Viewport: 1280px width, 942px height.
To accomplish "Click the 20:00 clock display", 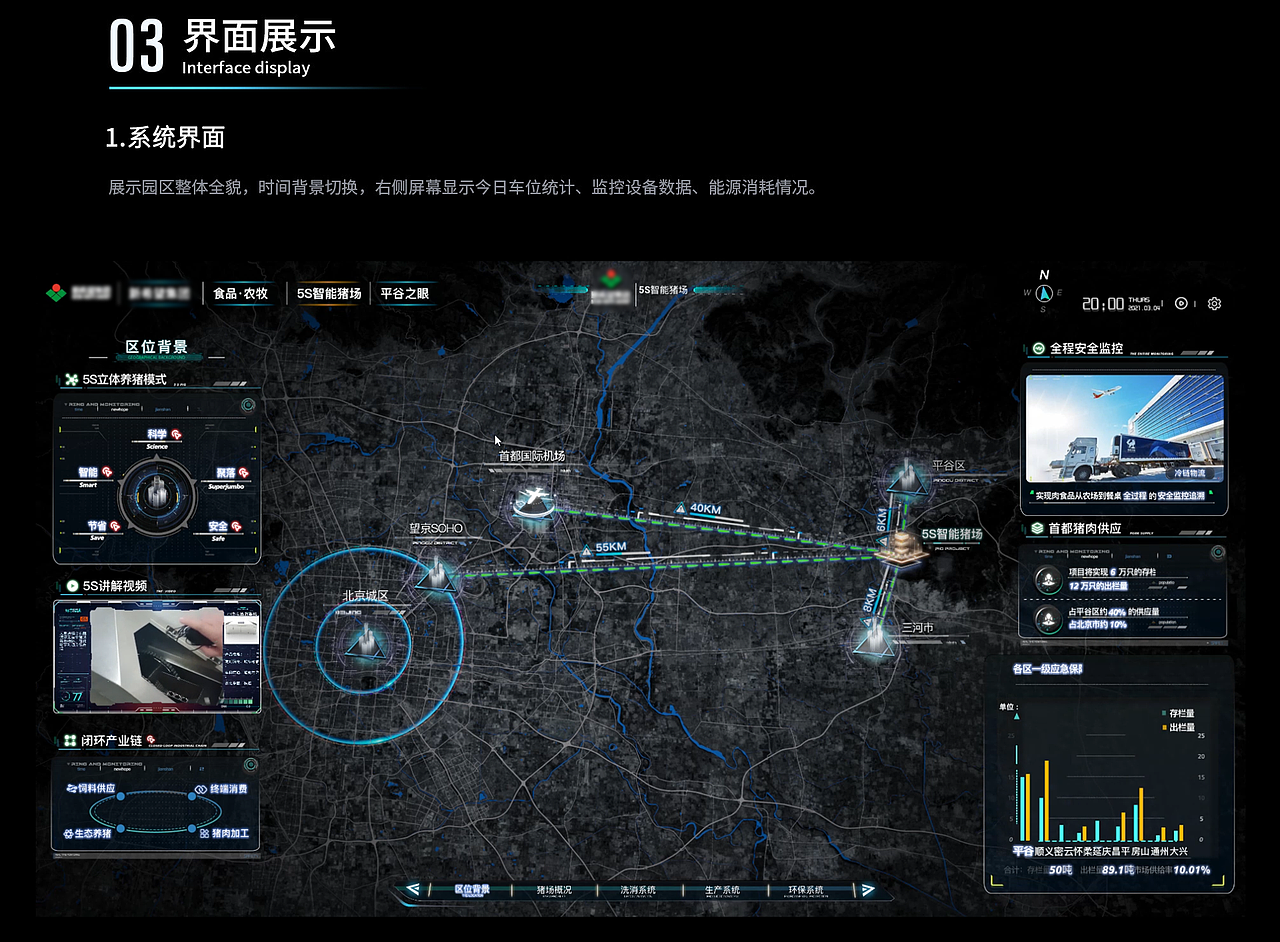I will (x=1103, y=304).
